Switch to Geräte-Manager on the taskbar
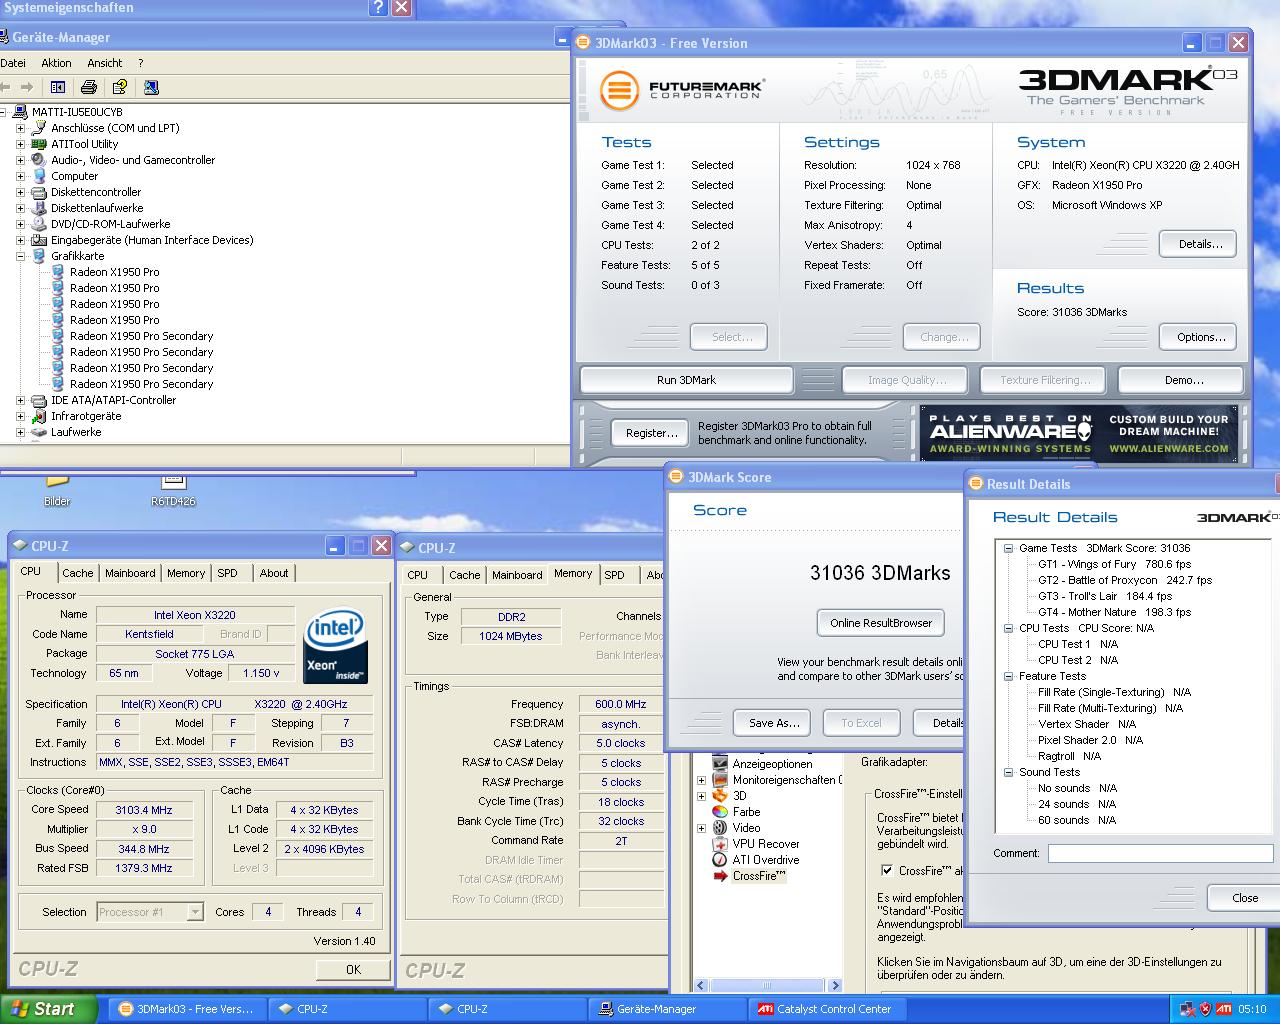This screenshot has height=1024, width=1280. [x=667, y=1009]
